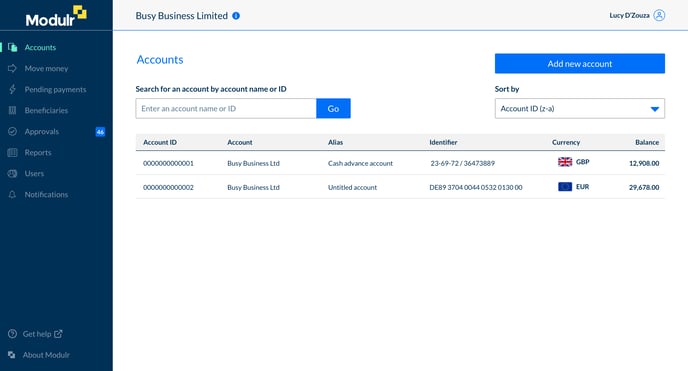Click the Users sidebar icon
This screenshot has height=371, width=688.
click(12, 174)
